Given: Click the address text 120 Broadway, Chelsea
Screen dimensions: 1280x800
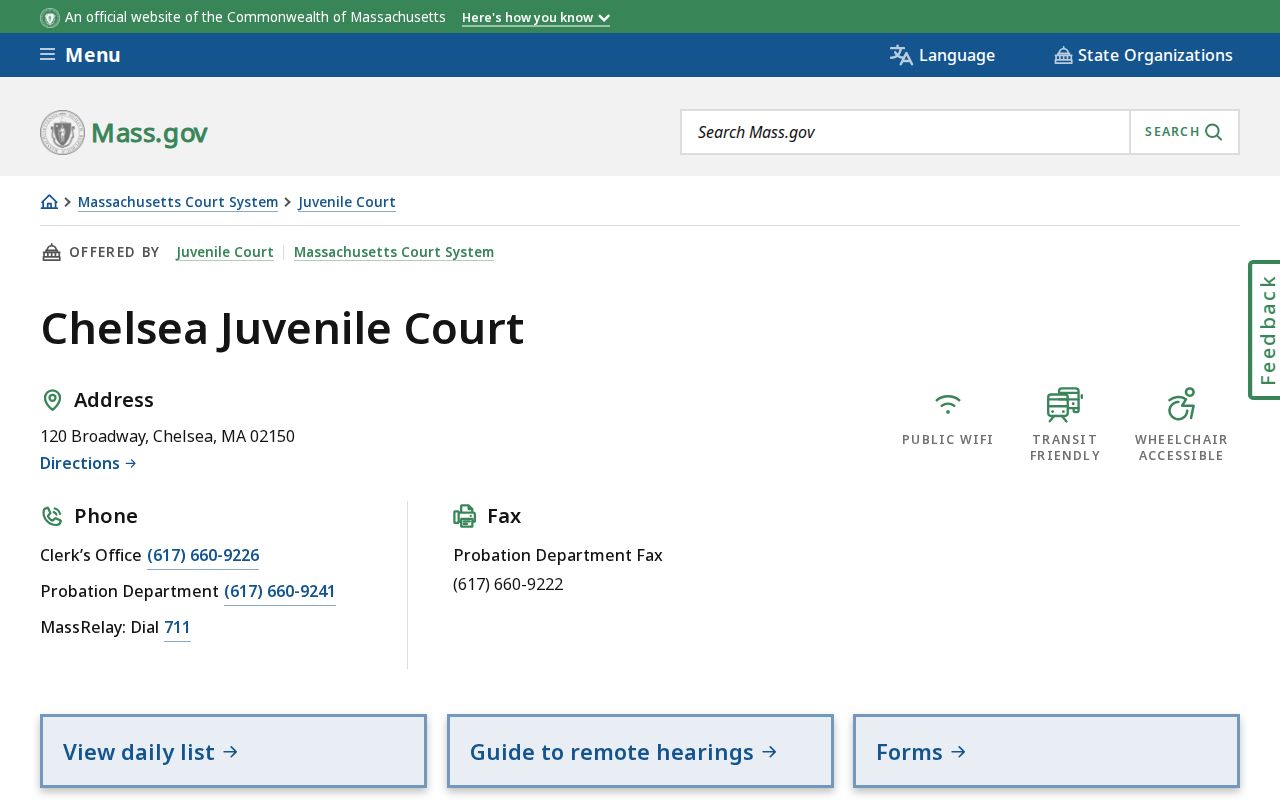Looking at the screenshot, I should tap(167, 436).
